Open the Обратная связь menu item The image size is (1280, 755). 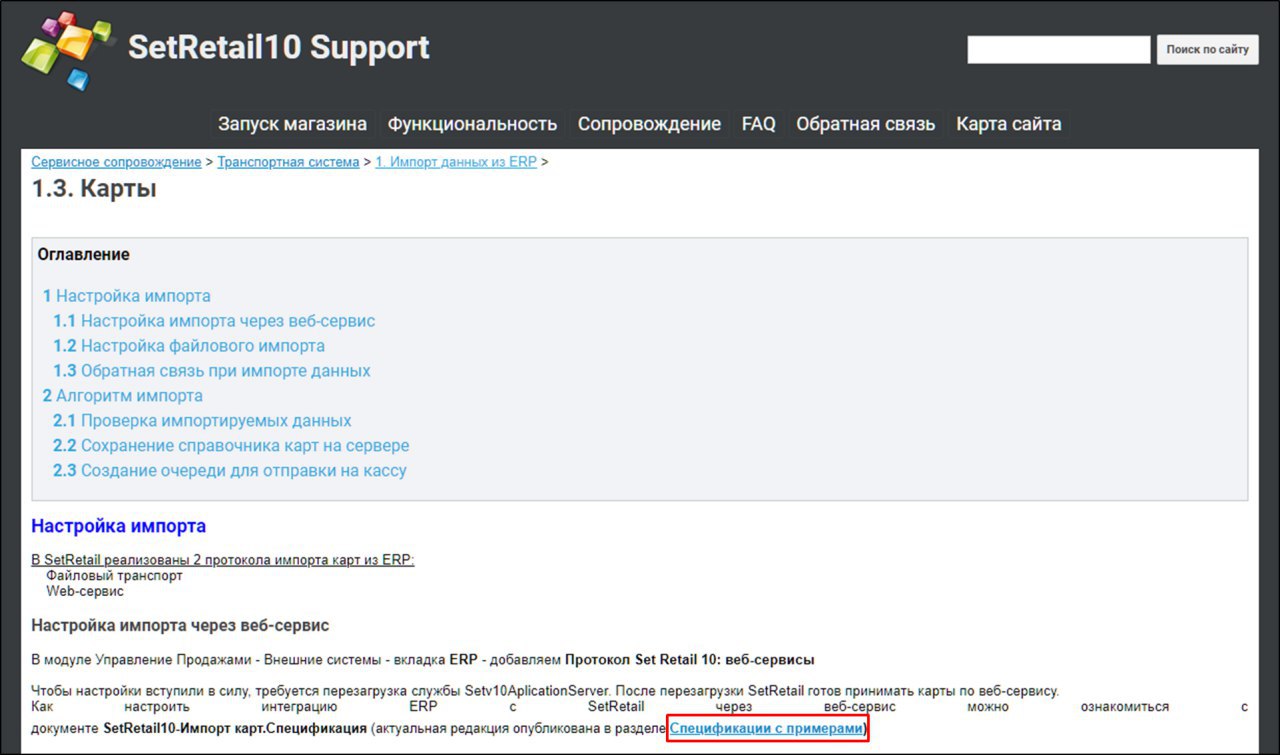click(866, 124)
